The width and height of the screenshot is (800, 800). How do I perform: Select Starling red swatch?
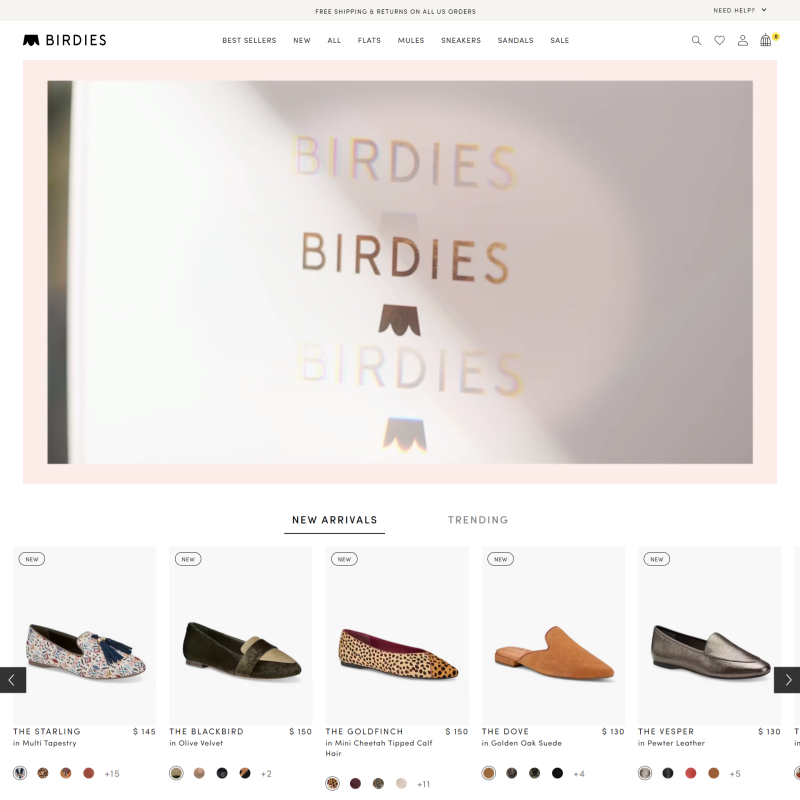89,773
